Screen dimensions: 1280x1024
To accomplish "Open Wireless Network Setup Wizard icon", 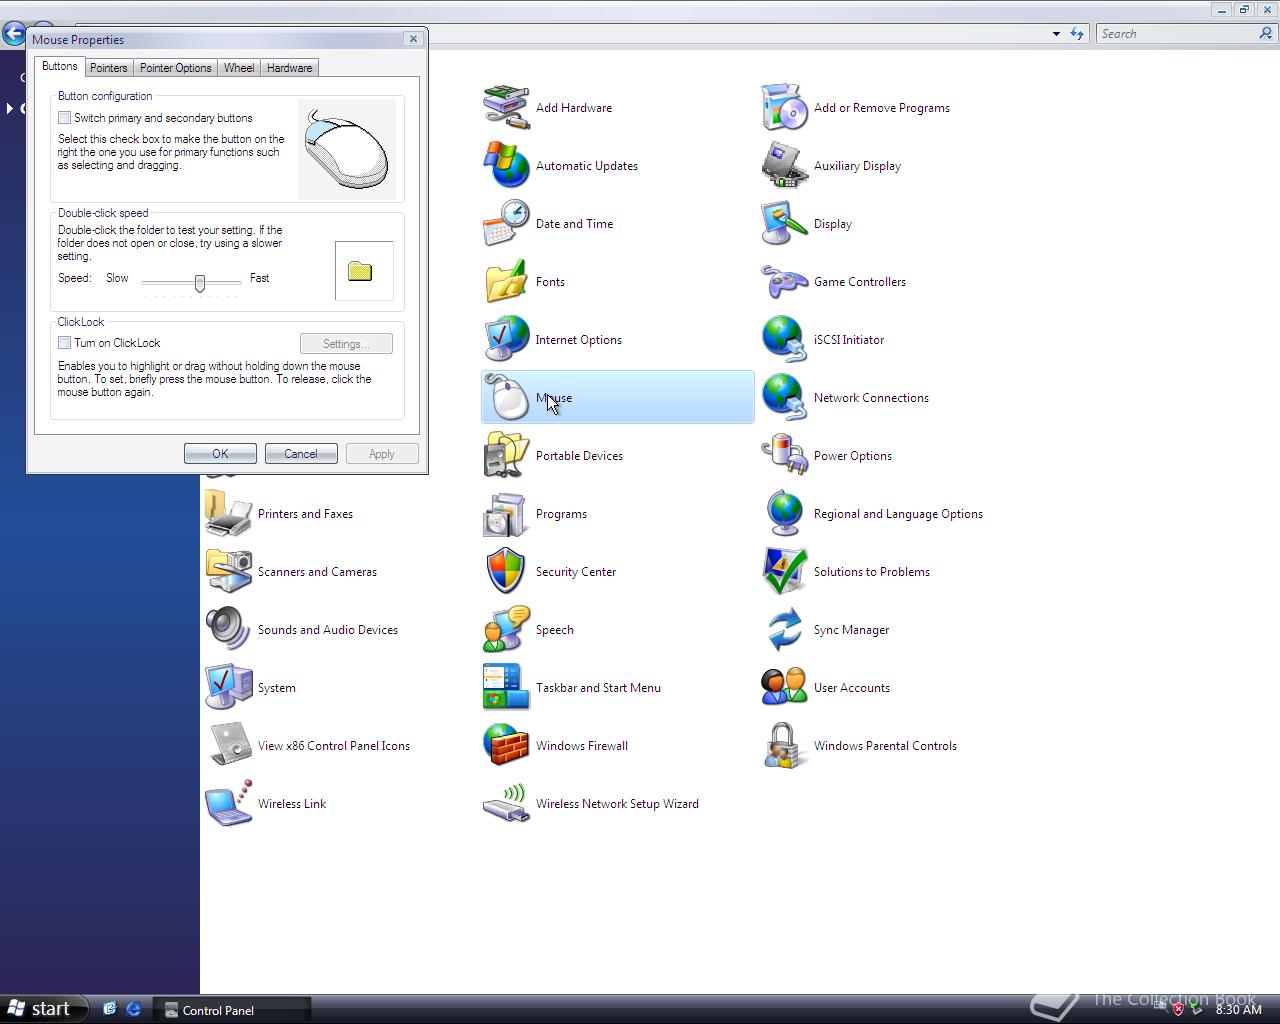I will pyautogui.click(x=506, y=804).
